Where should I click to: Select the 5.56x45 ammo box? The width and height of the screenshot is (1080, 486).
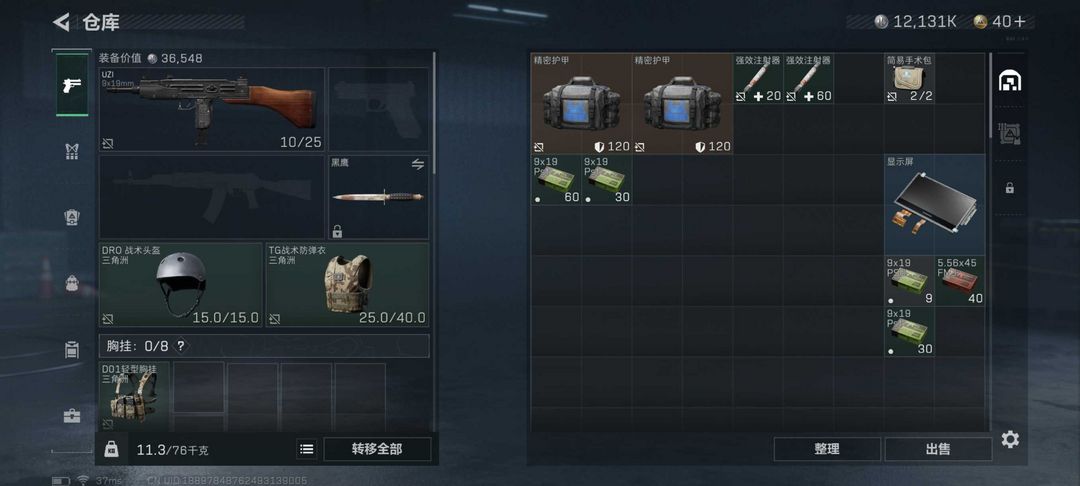[960, 281]
